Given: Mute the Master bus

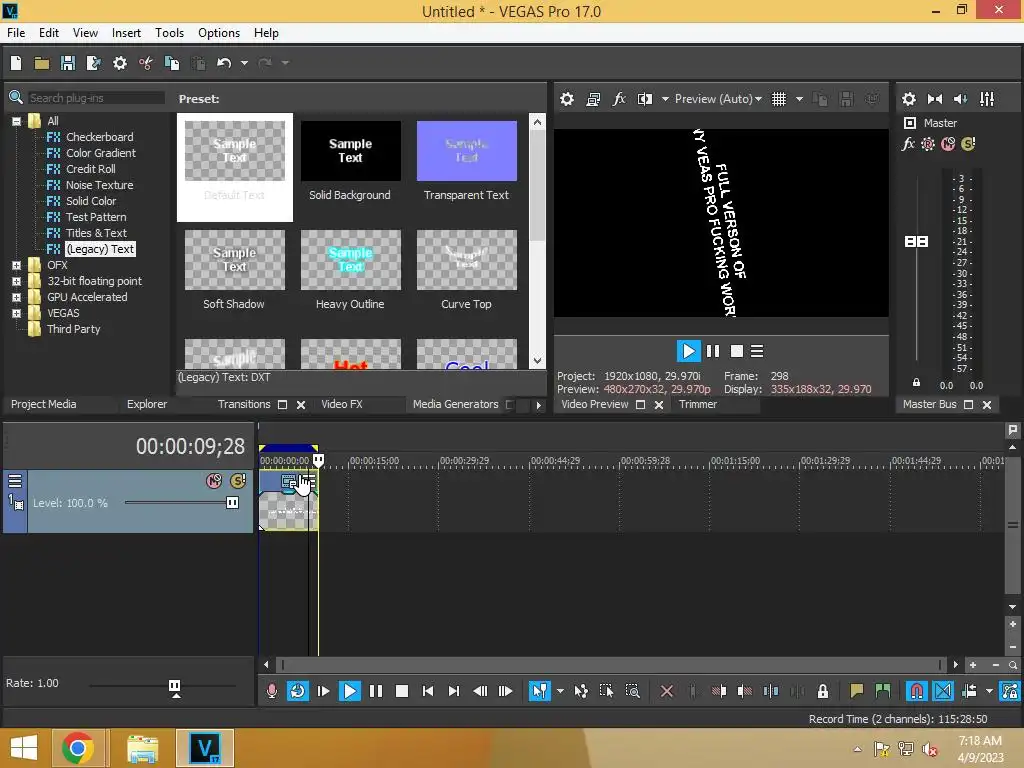Looking at the screenshot, I should [x=948, y=144].
